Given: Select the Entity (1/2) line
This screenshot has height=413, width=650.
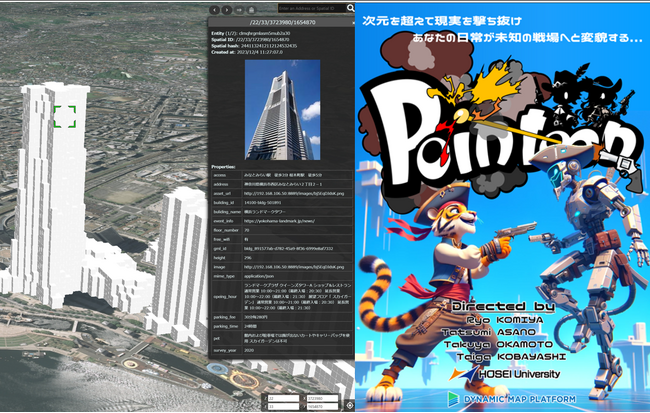Looking at the screenshot, I should [250, 33].
